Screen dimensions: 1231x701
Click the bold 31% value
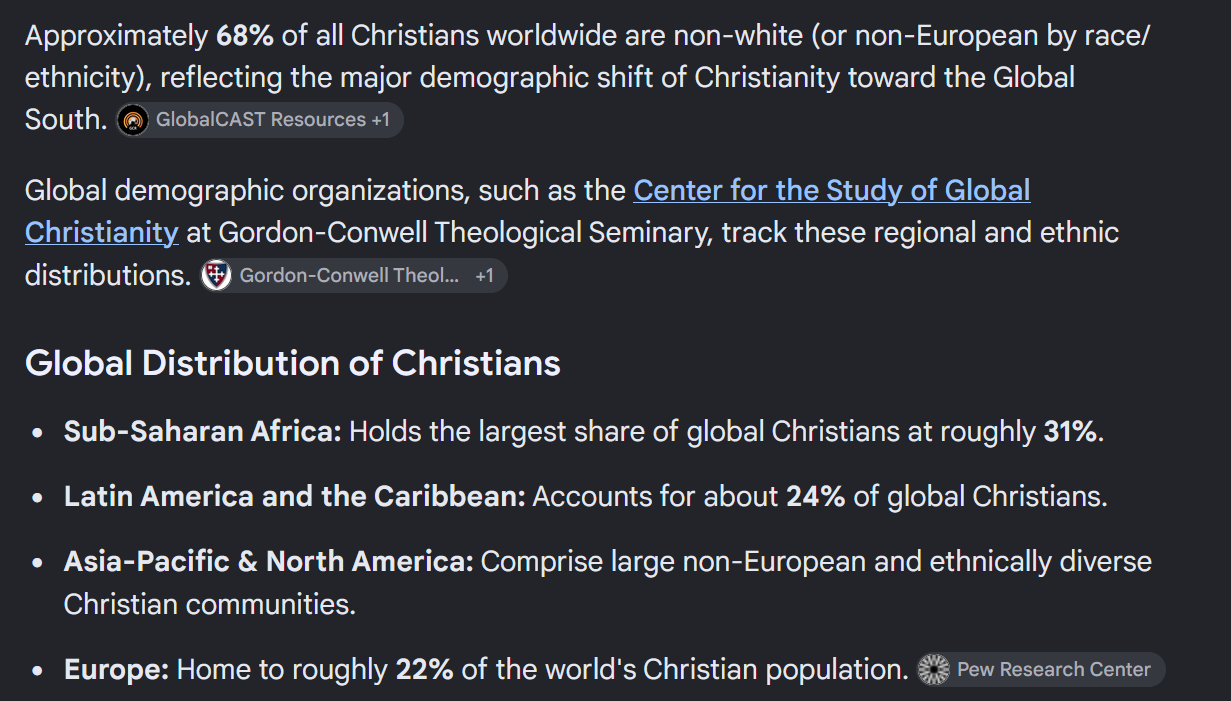click(1070, 432)
